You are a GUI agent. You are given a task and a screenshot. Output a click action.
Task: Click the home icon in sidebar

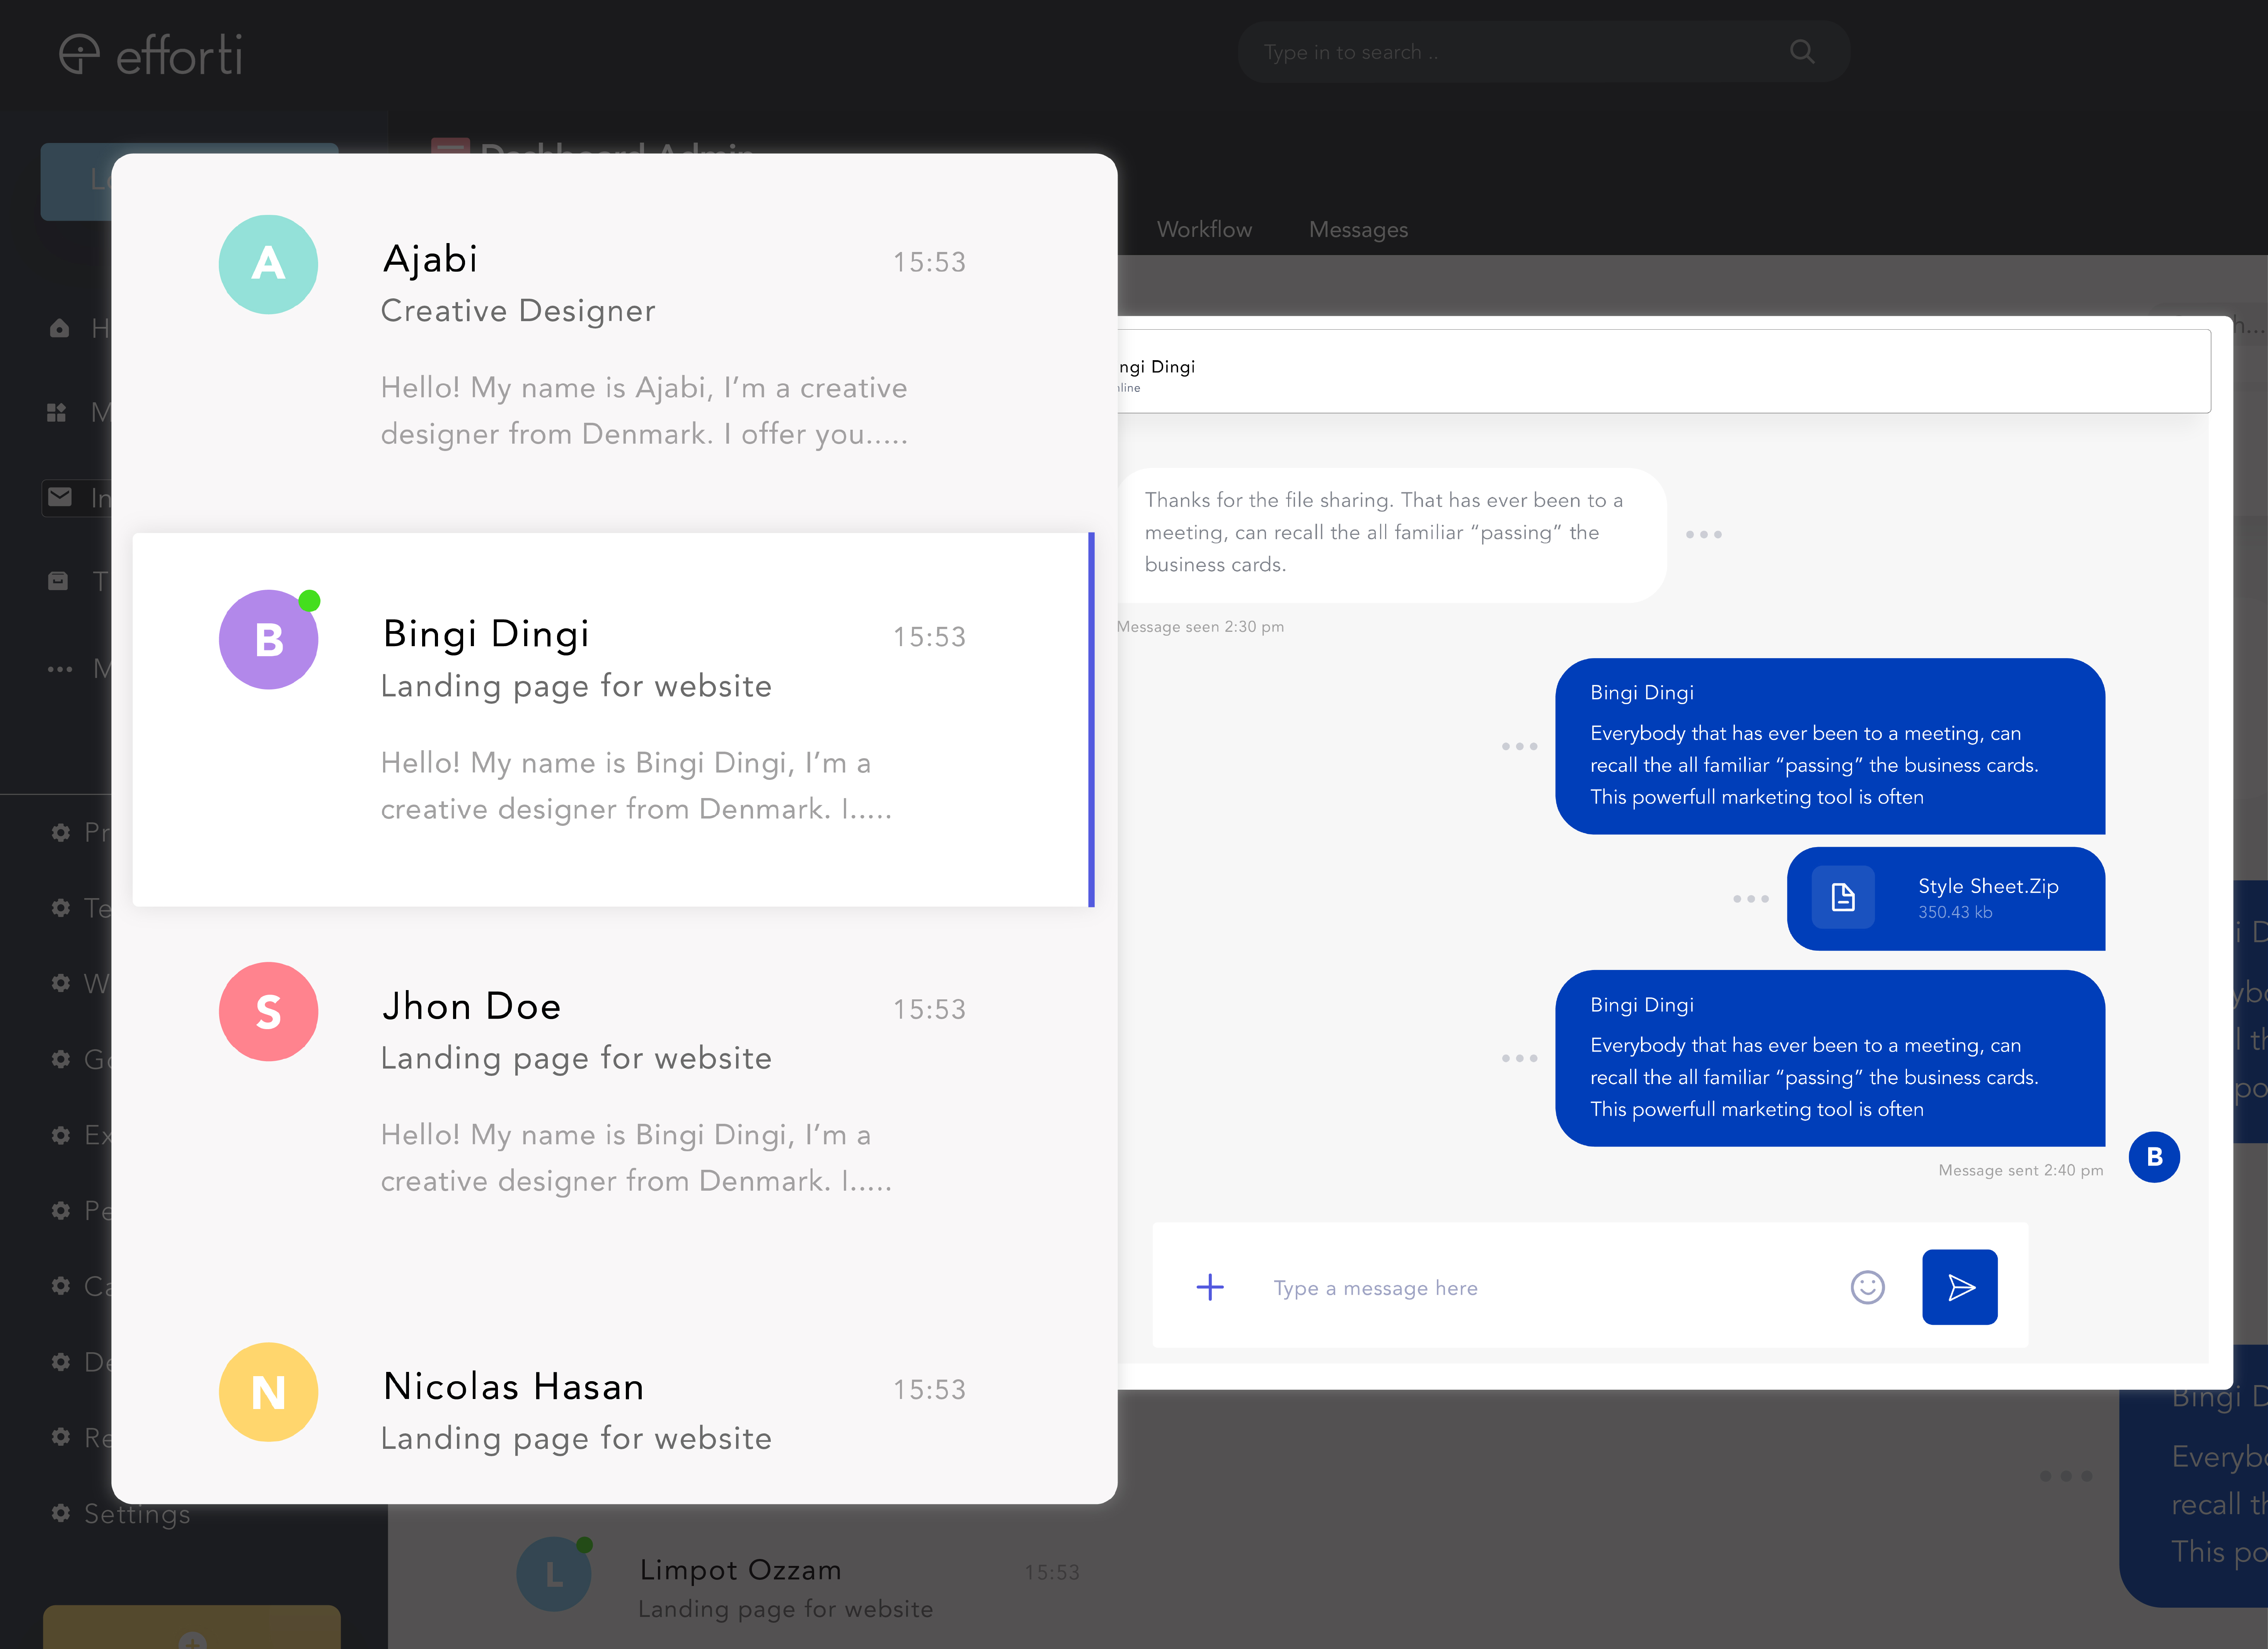click(59, 328)
